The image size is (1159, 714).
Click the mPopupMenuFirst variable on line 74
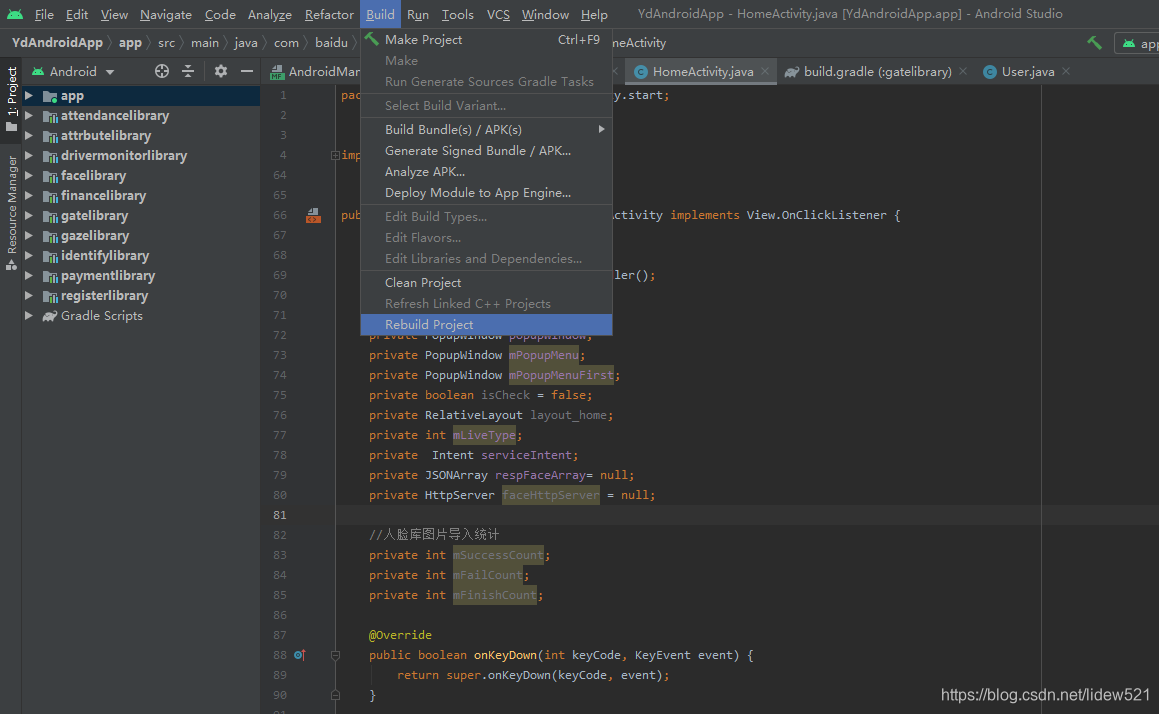(561, 375)
